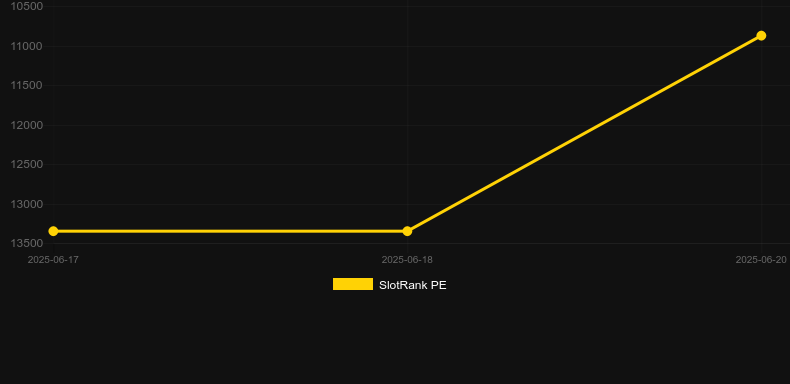
Task: Click horizontal gridline at 12000 in chart center
Action: [x=407, y=125]
